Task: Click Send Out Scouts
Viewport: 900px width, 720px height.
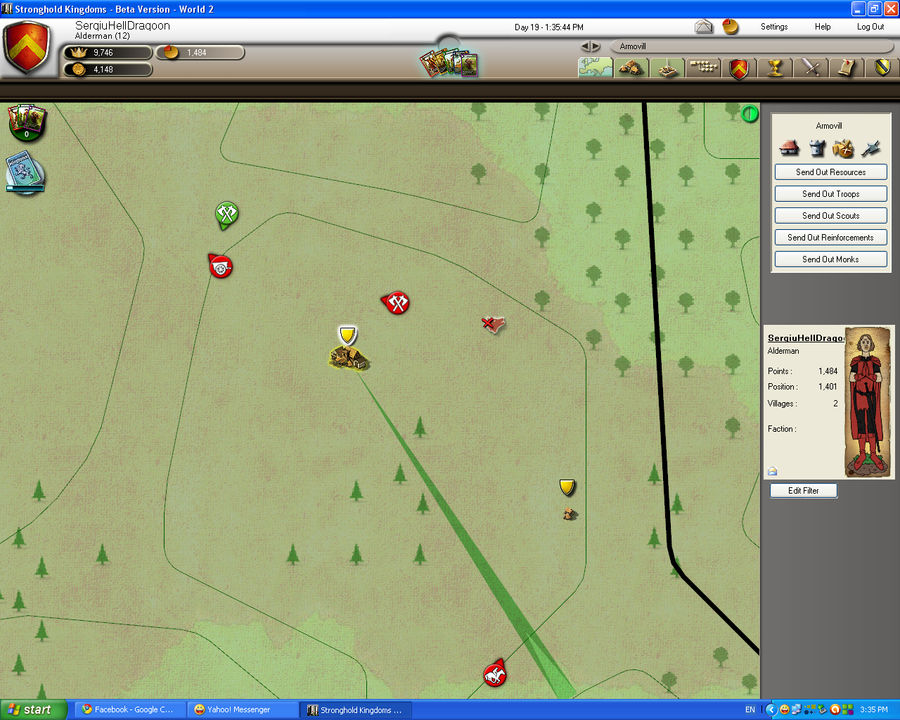Action: 831,215
